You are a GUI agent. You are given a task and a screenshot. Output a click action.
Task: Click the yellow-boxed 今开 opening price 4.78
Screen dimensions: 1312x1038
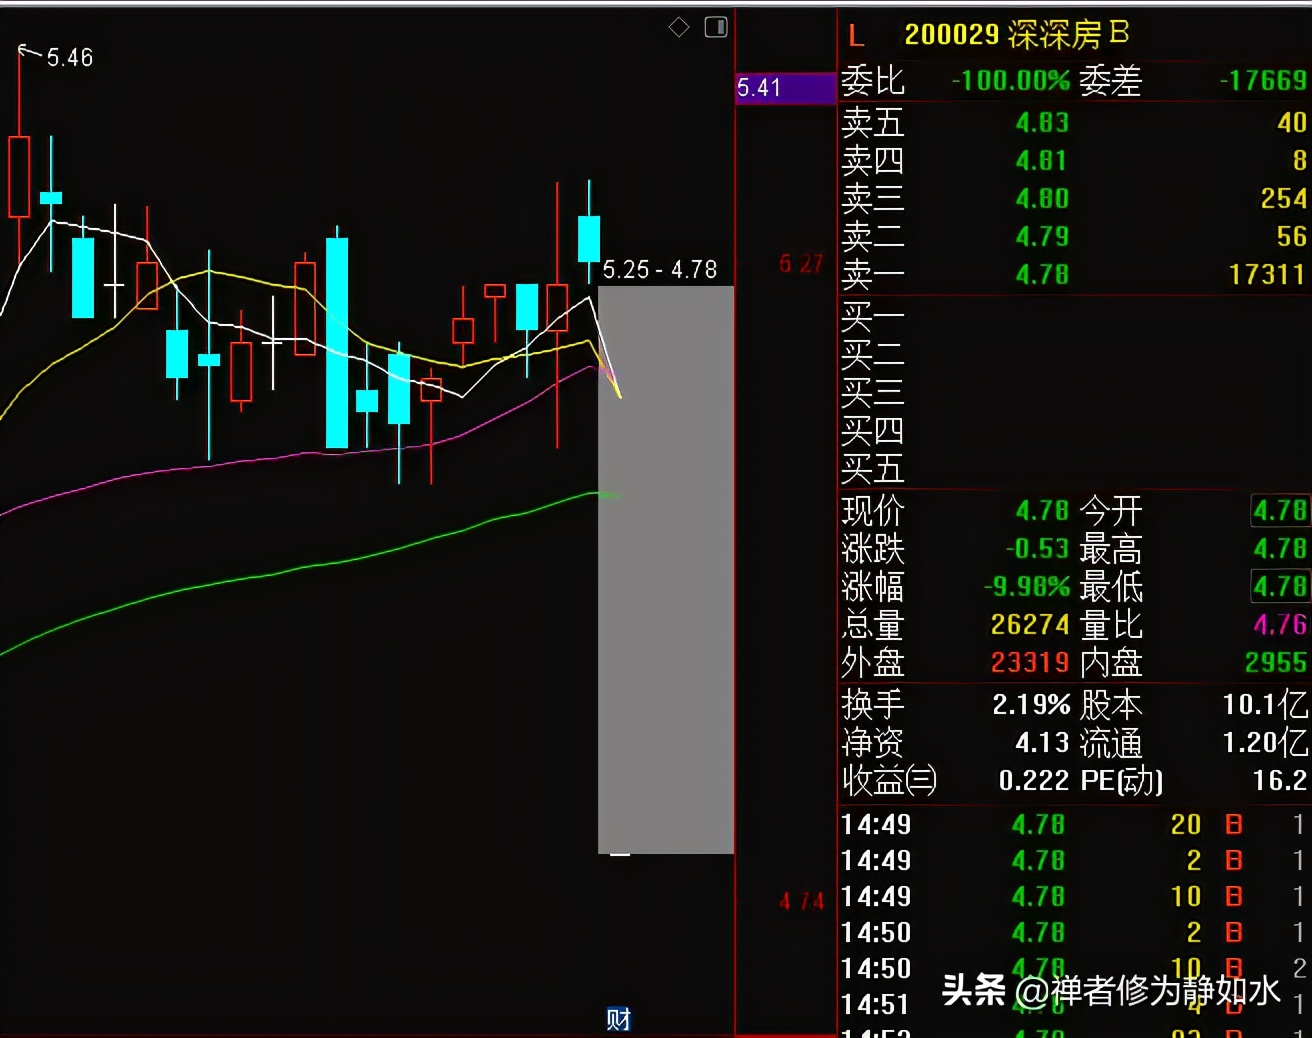1279,510
